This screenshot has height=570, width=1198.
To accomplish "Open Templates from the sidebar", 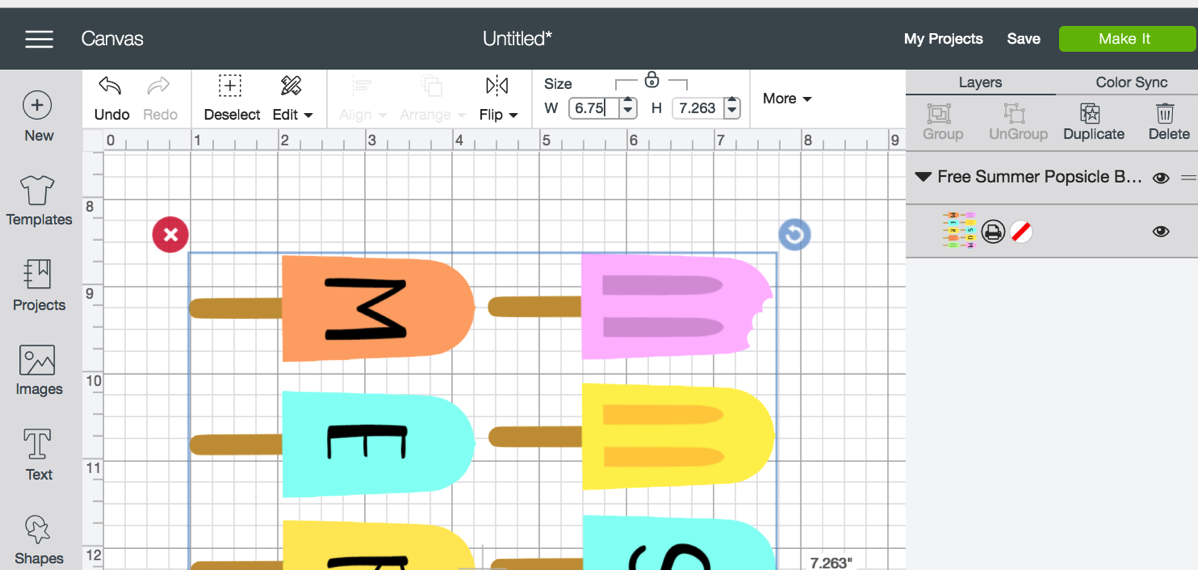I will pos(38,200).
